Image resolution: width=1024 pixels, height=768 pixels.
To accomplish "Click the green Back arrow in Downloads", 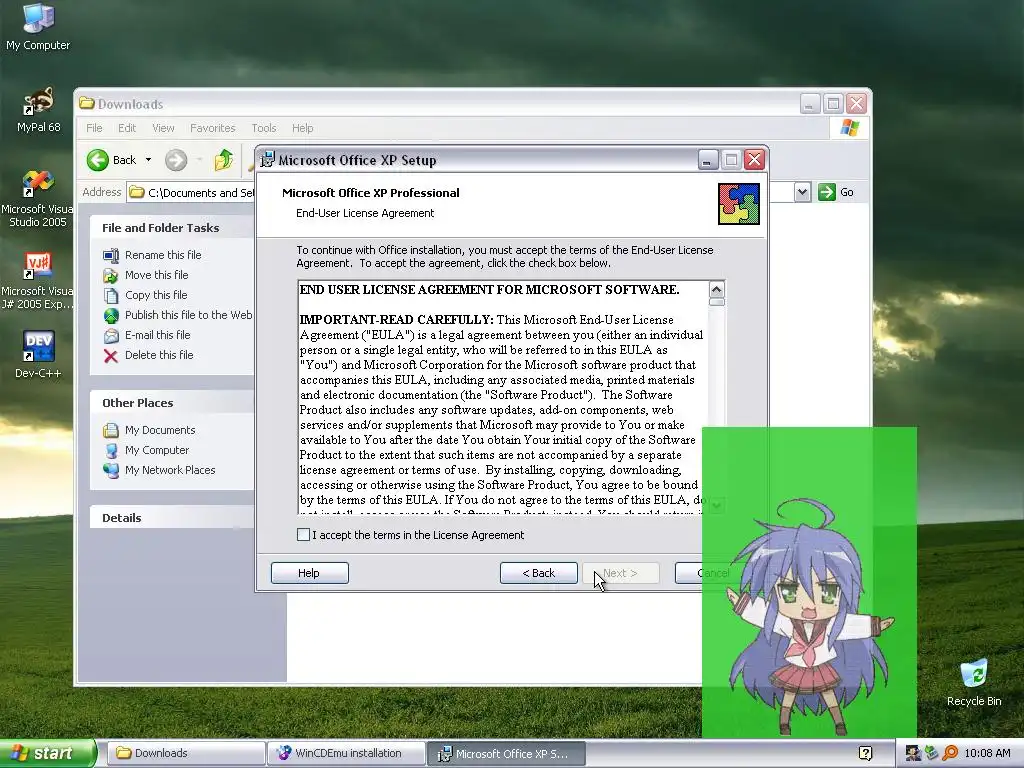I will point(98,160).
